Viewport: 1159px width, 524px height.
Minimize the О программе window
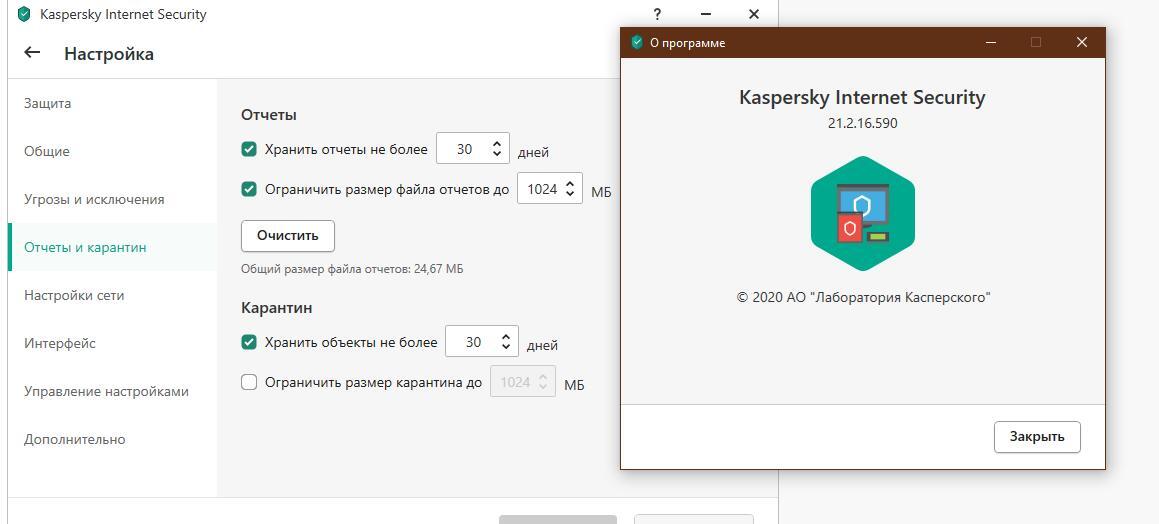tap(991, 42)
